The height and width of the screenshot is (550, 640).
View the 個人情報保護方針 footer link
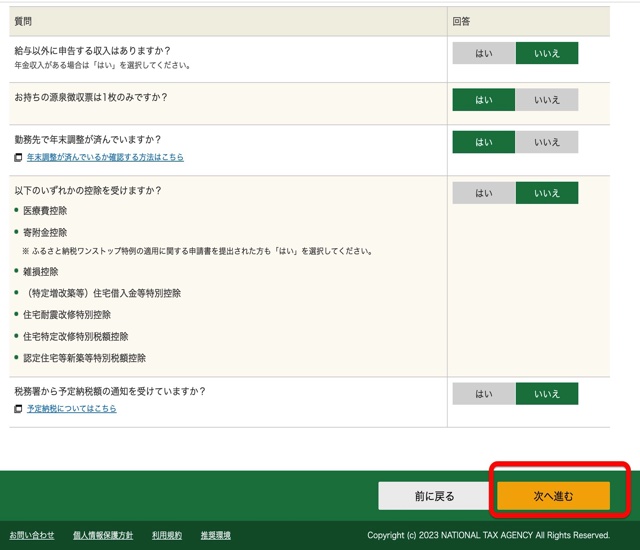pyautogui.click(x=103, y=535)
